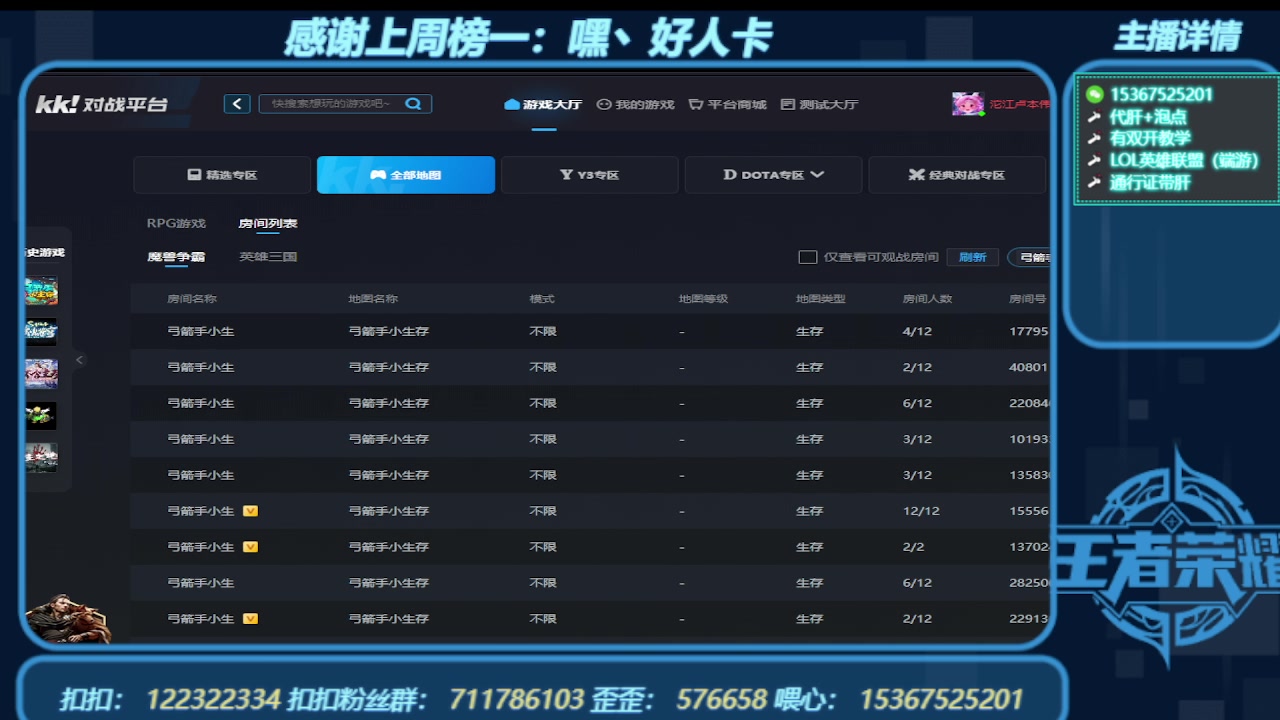Click room number 40801
Image resolution: width=1280 pixels, height=720 pixels.
click(1029, 367)
